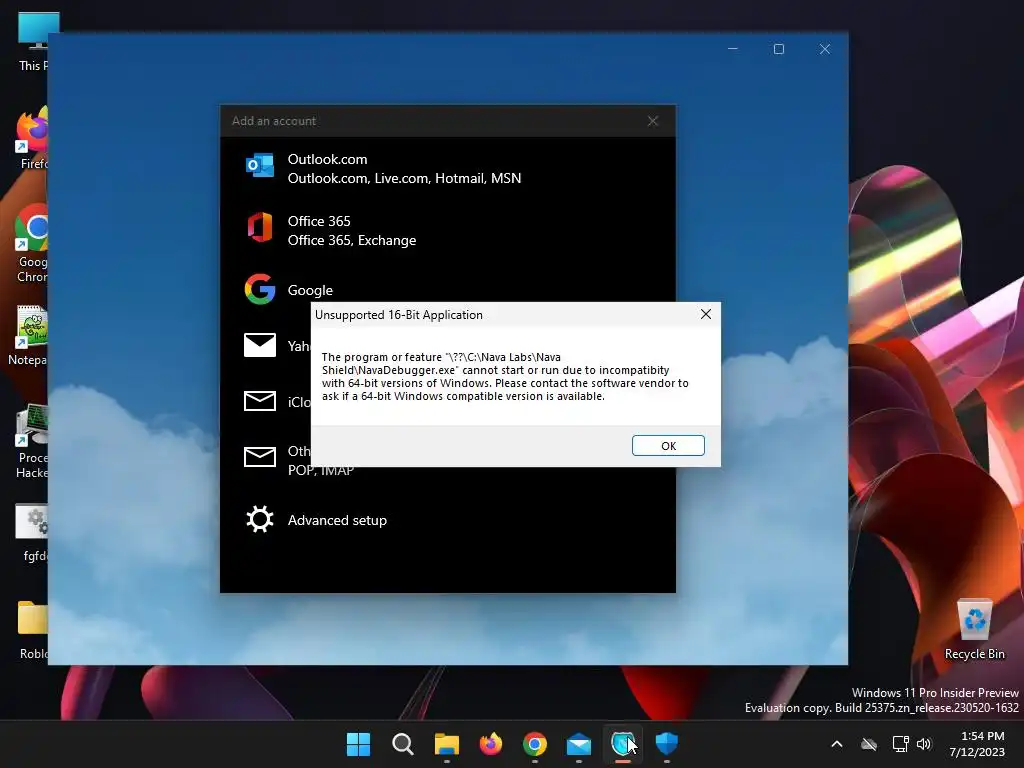Switch to Mail app taskbar icon

579,744
